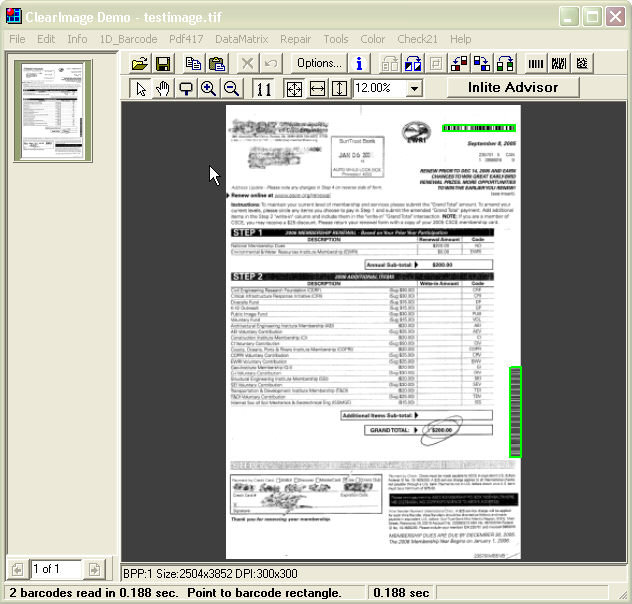
Task: Select the zoom out magnifier
Action: (x=231, y=88)
